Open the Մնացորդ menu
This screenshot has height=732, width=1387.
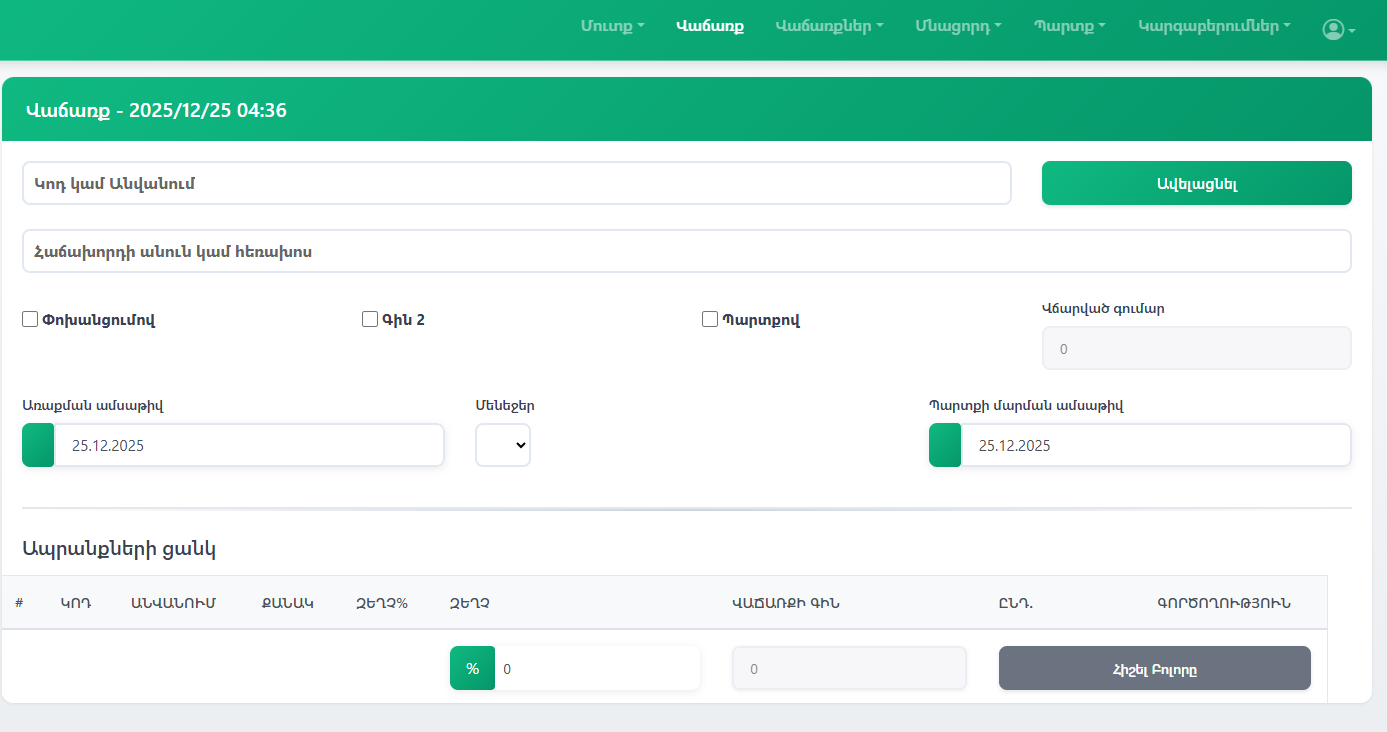coord(958,27)
